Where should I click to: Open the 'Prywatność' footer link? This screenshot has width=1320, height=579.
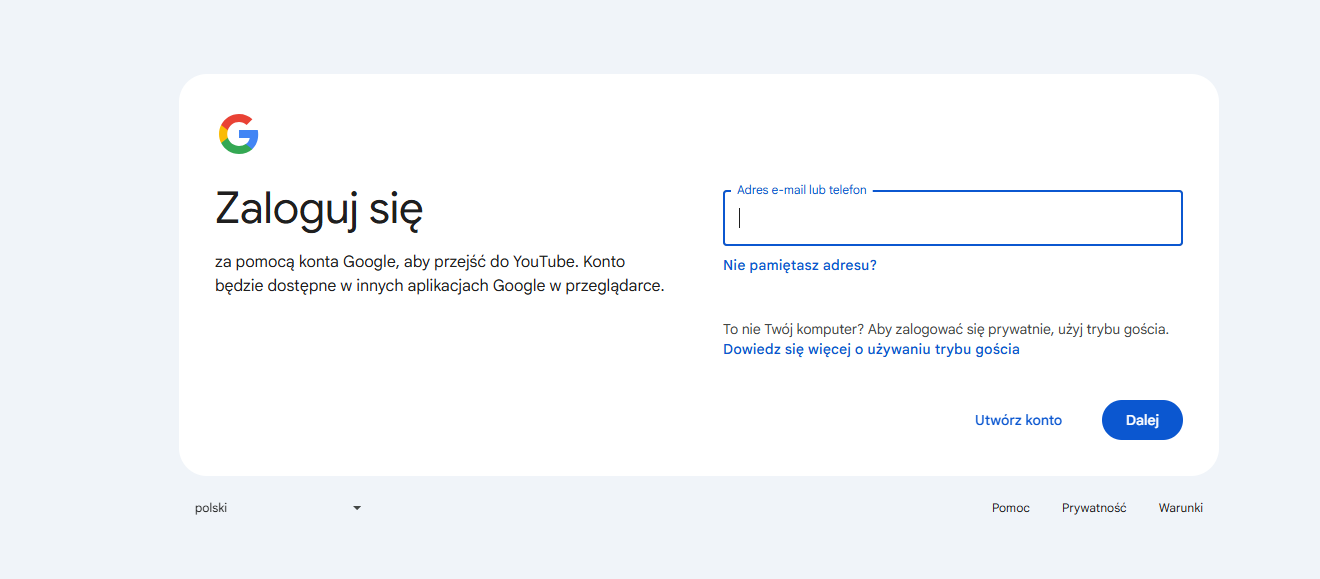1093,508
